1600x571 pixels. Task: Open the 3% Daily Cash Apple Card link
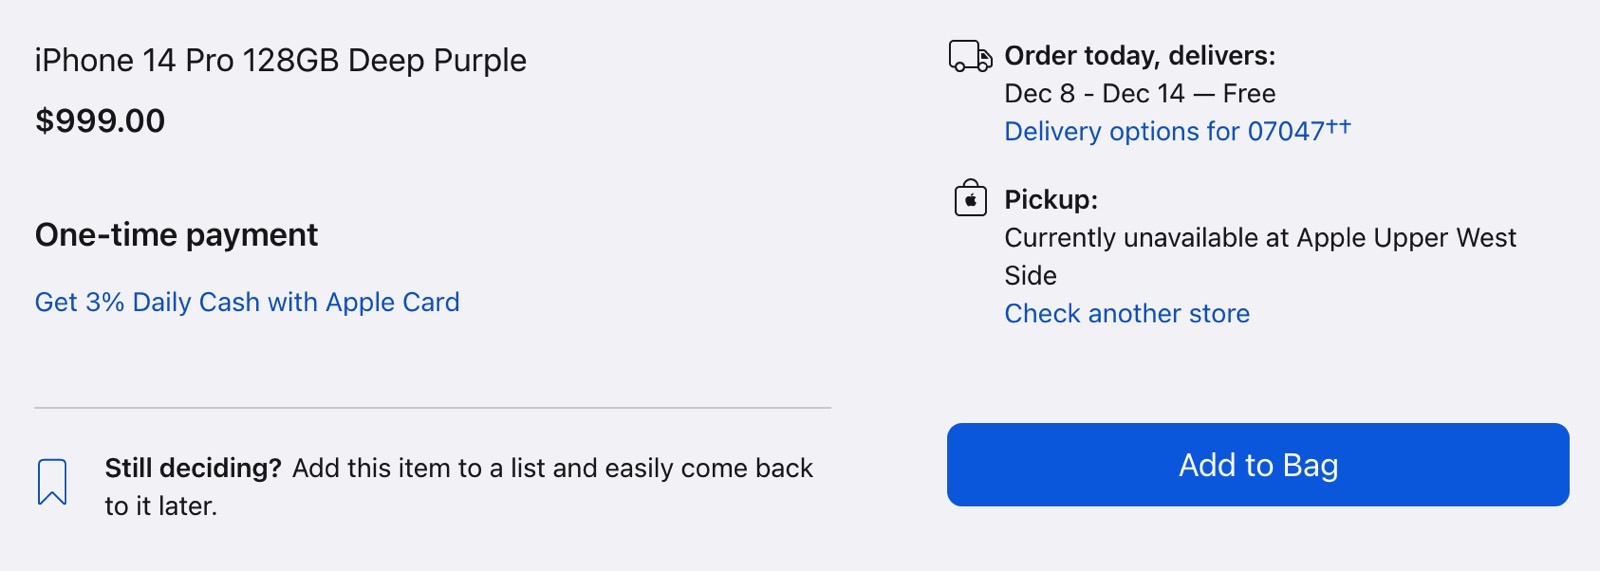[x=247, y=302]
